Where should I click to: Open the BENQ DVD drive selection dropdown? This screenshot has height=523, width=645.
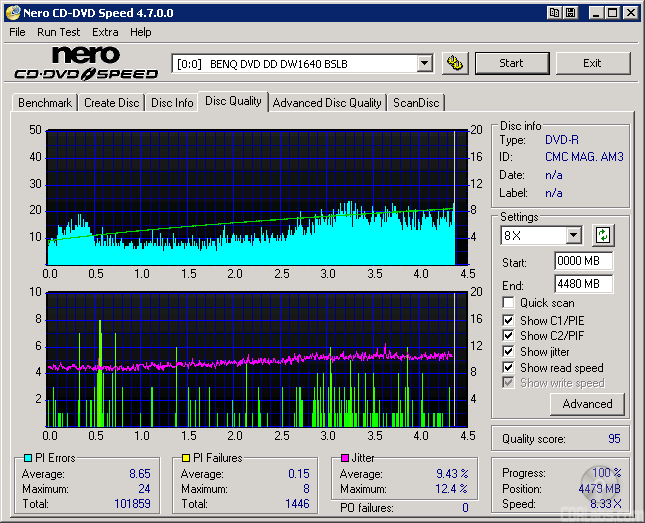point(424,63)
